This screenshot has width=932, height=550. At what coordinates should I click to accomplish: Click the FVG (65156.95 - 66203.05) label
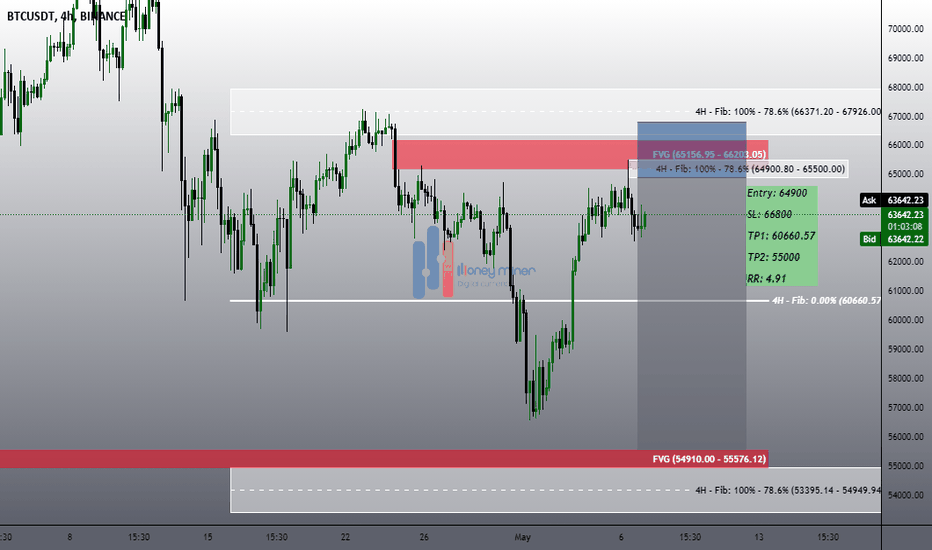coord(709,155)
